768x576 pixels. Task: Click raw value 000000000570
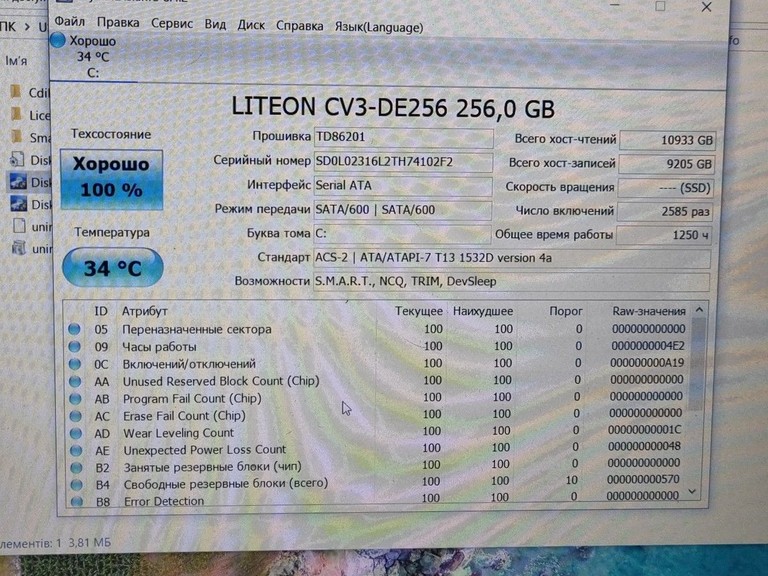pos(643,479)
